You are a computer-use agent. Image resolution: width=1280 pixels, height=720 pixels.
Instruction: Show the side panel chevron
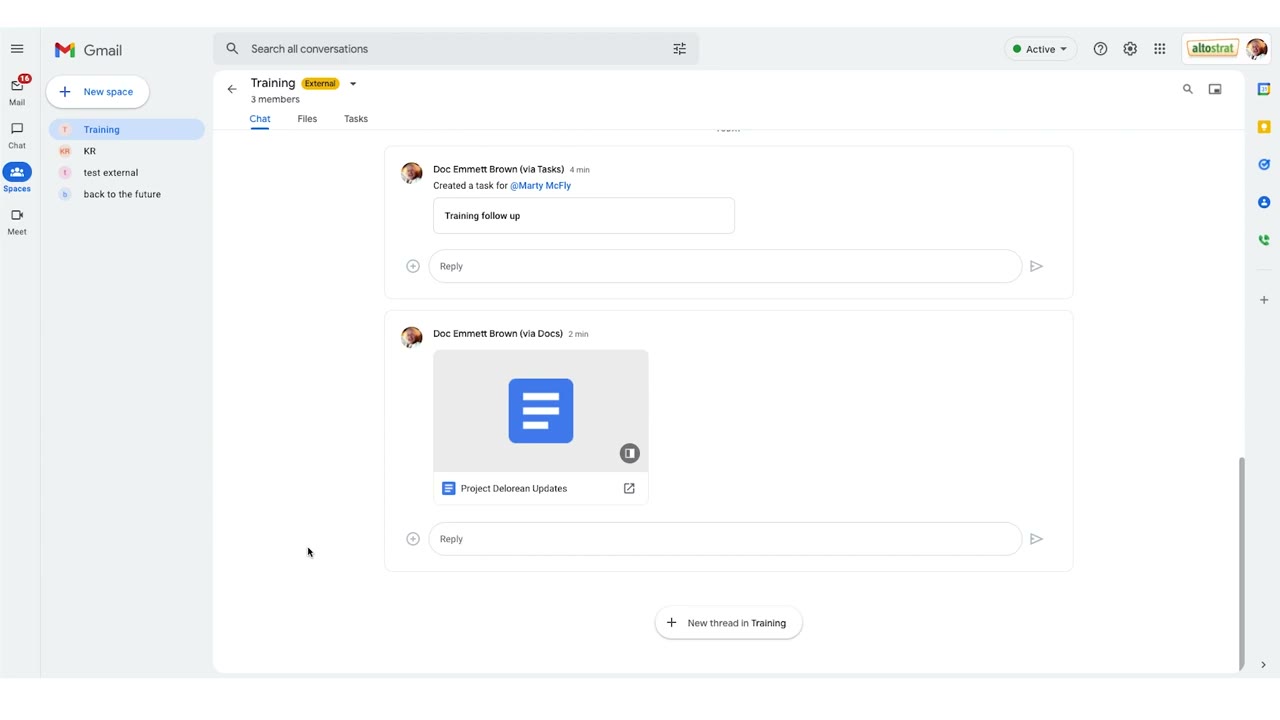click(x=1263, y=665)
